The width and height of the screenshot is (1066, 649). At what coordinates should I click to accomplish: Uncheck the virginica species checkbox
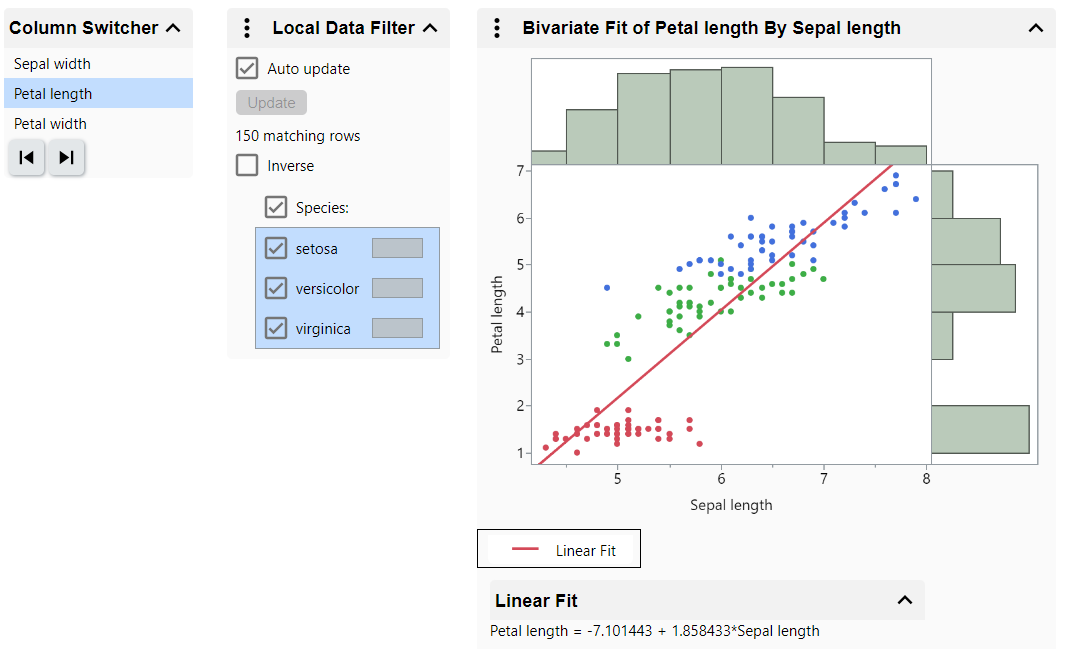coord(276,328)
